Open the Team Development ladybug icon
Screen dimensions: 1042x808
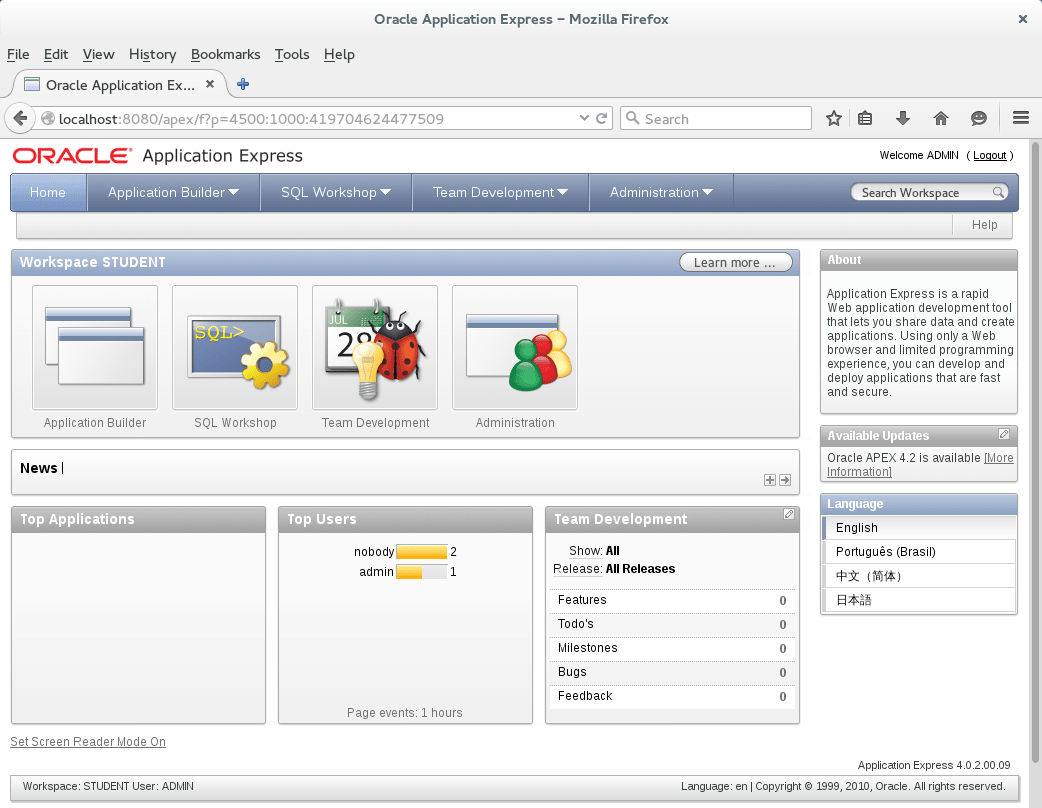[x=375, y=348]
